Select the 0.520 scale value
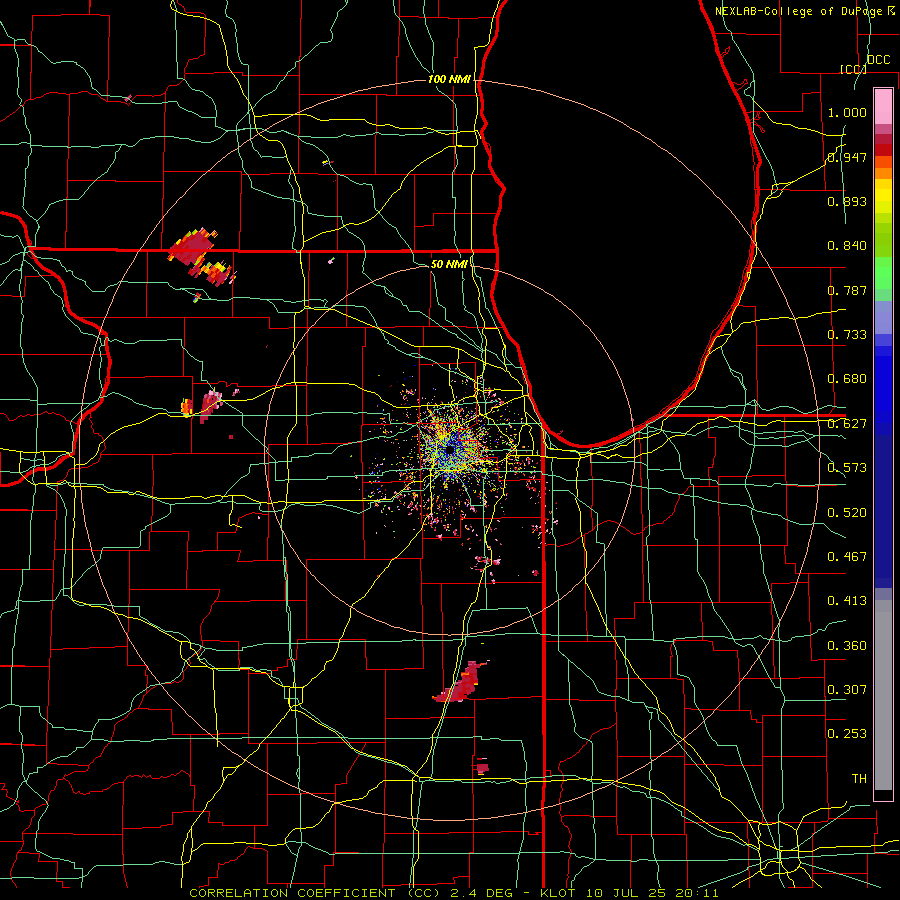The width and height of the screenshot is (900, 900). pyautogui.click(x=847, y=513)
